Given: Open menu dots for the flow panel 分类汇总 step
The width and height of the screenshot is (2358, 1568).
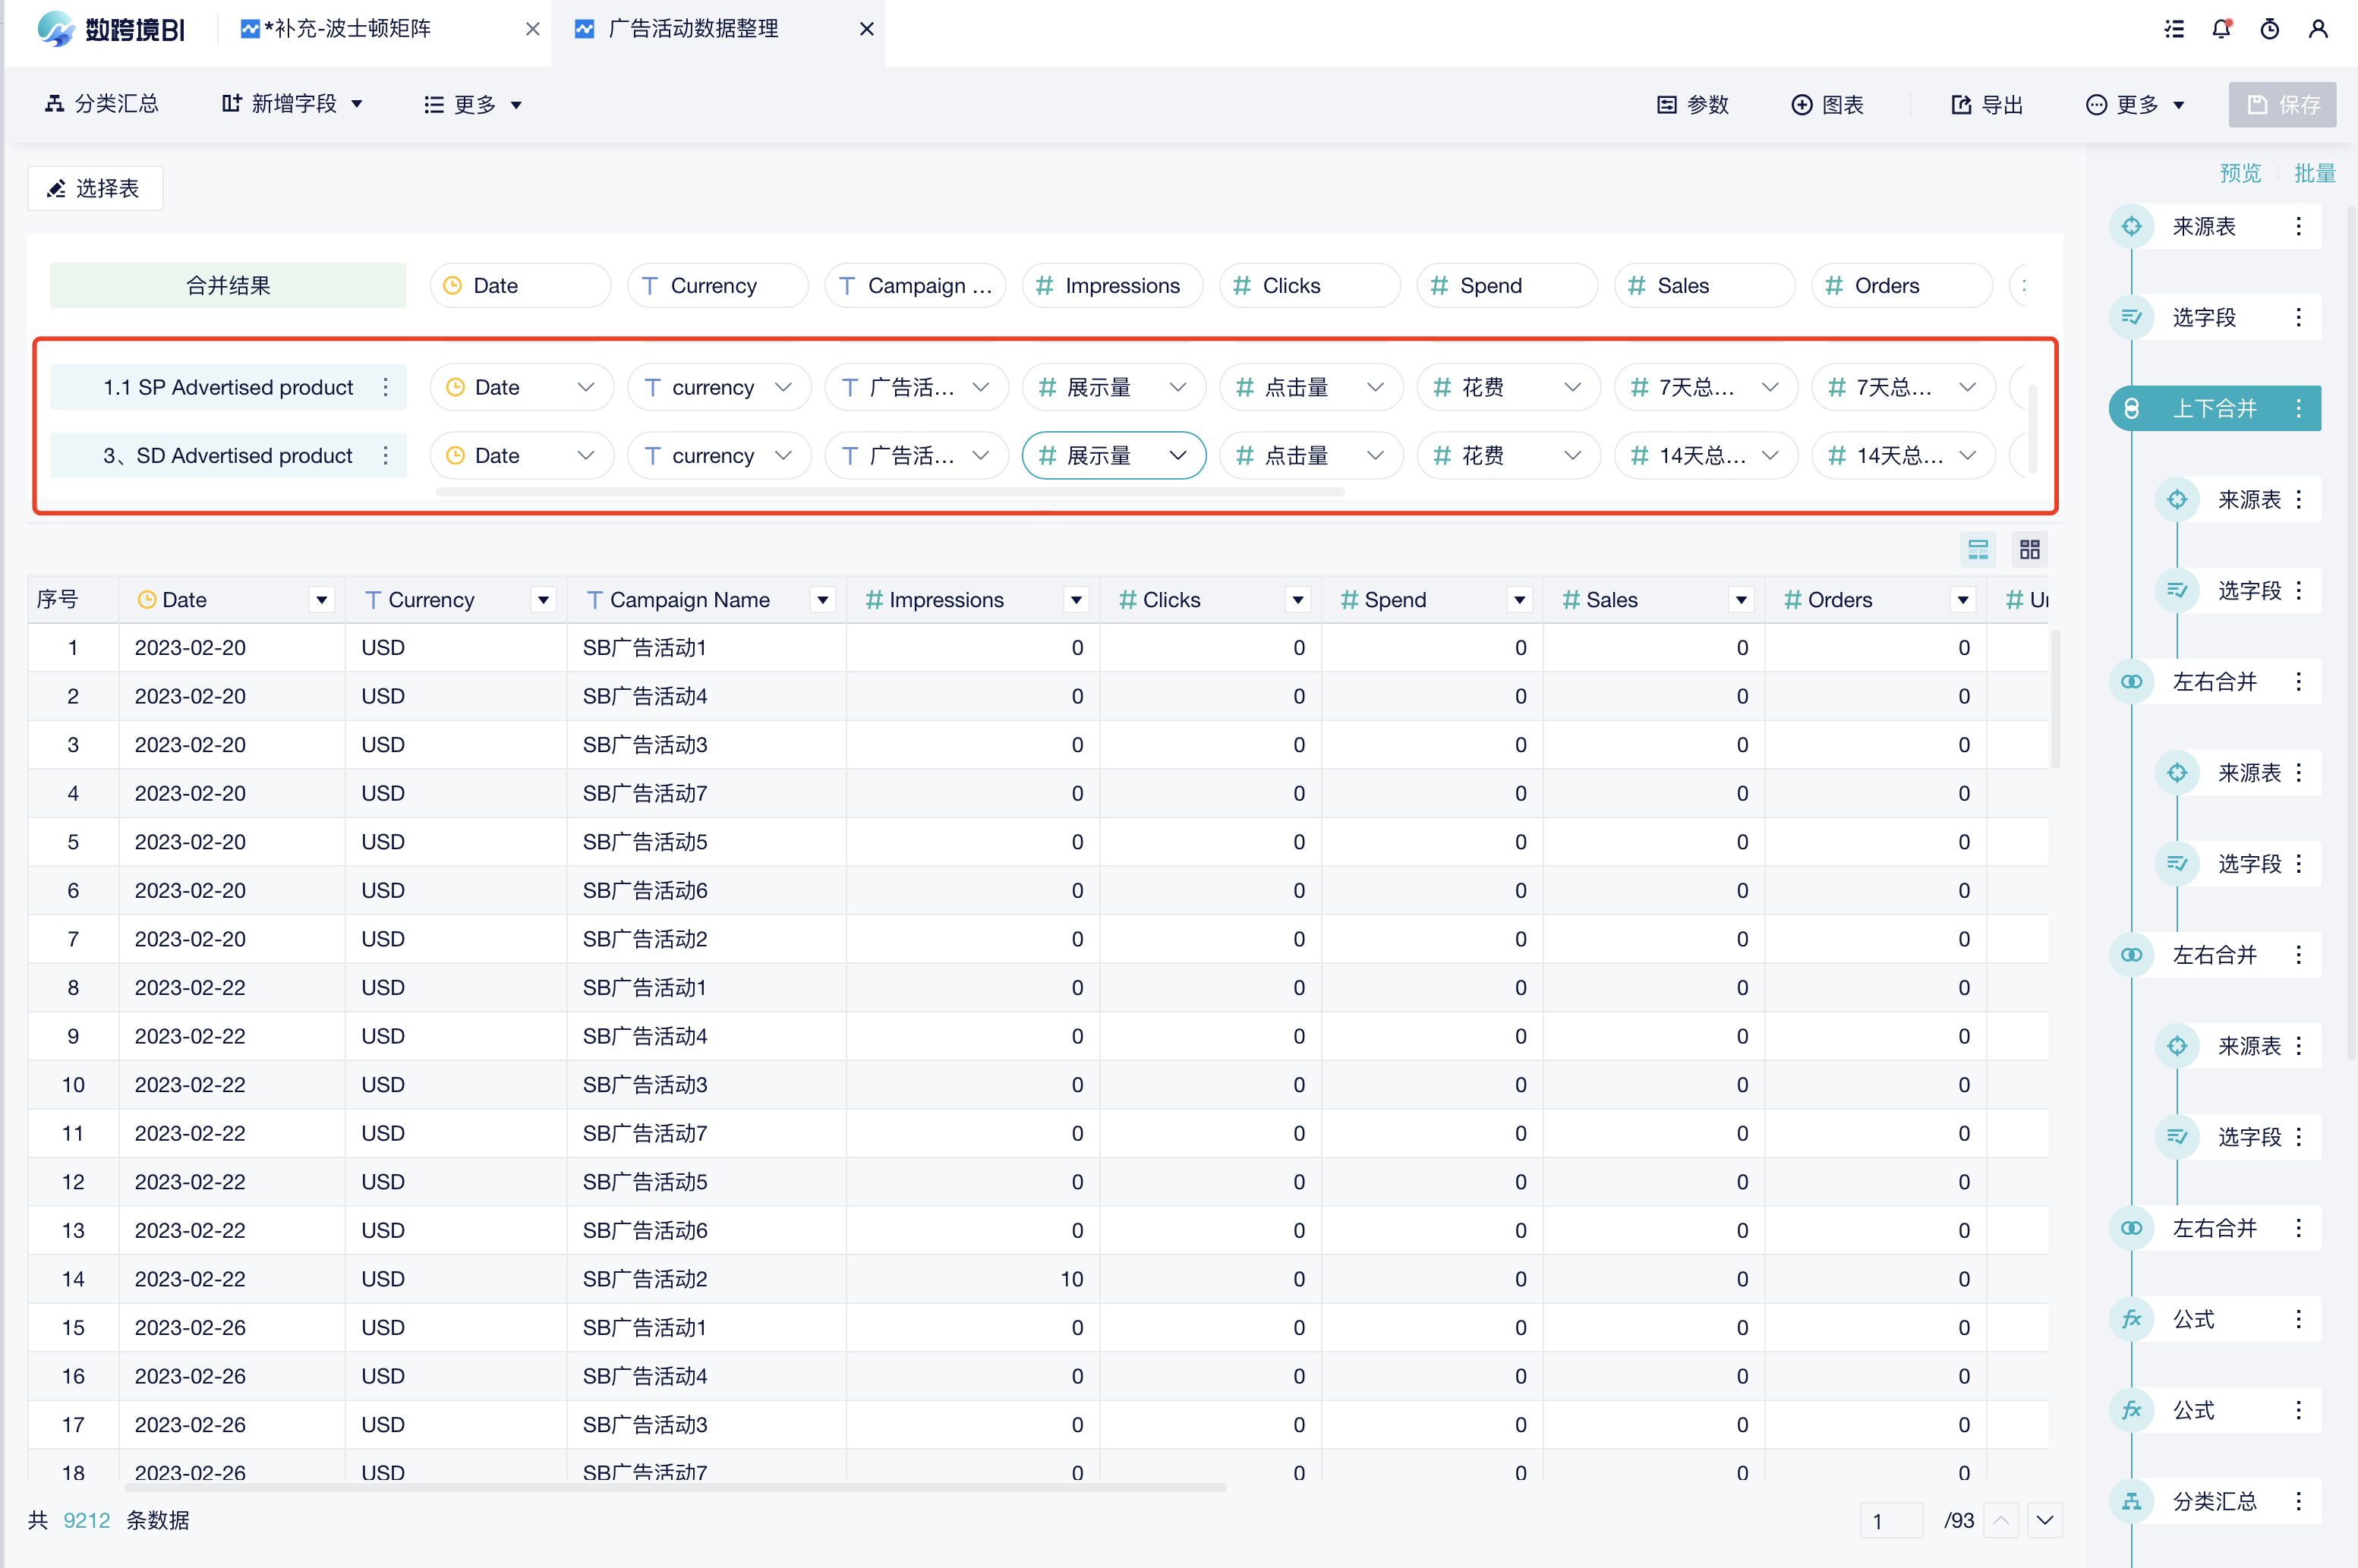Looking at the screenshot, I should pos(2299,1501).
